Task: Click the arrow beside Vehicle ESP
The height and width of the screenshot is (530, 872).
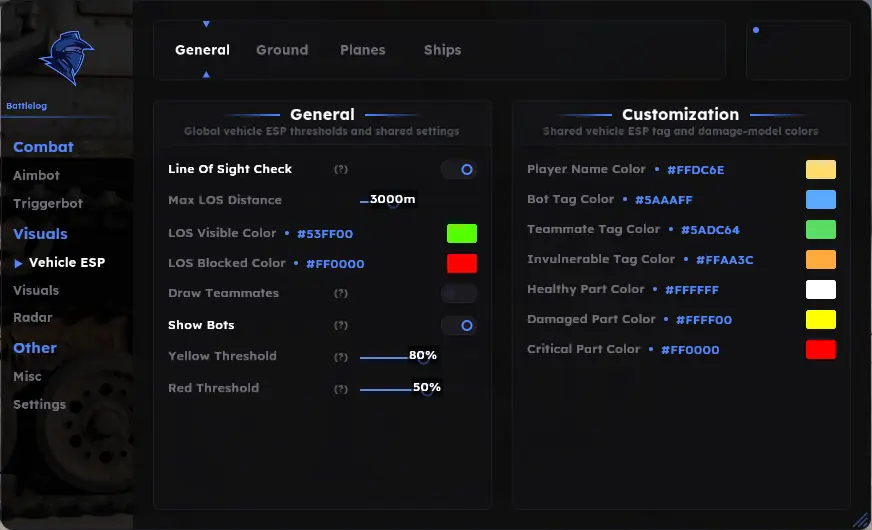Action: tap(18, 263)
